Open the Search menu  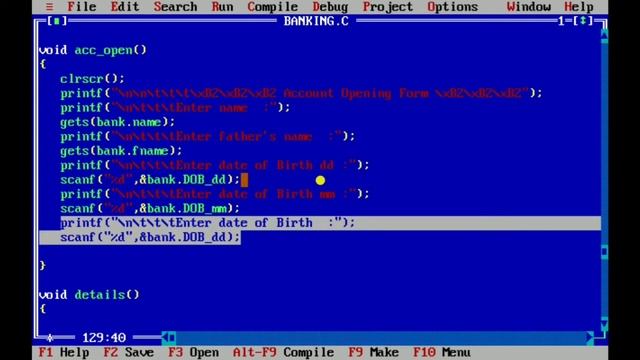(176, 7)
